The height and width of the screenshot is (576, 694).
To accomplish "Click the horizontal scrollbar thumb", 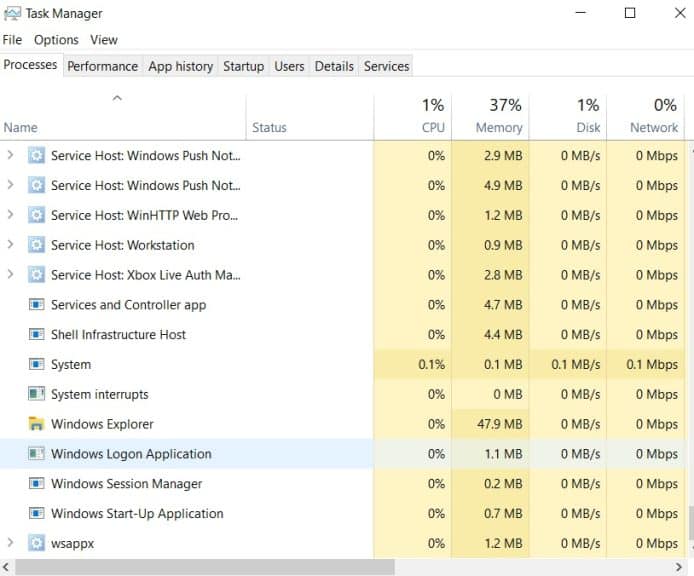I will [204, 567].
